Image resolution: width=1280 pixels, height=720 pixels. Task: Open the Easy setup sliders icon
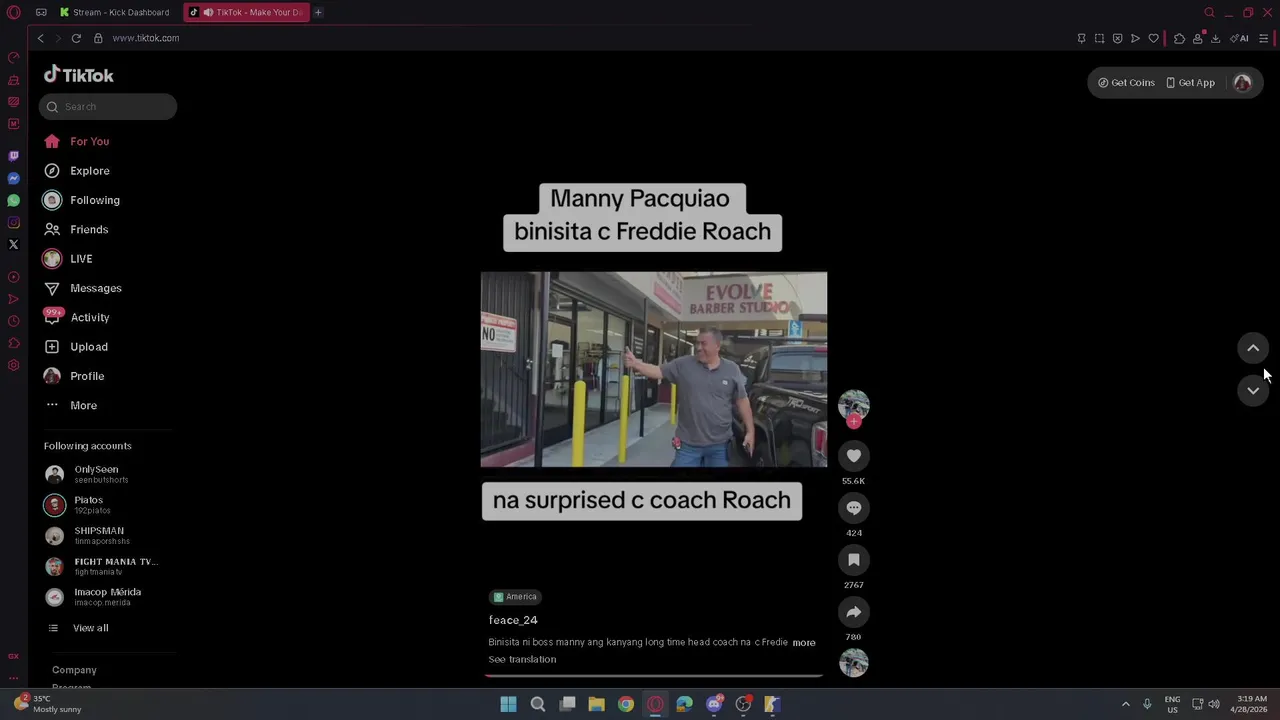click(1264, 38)
